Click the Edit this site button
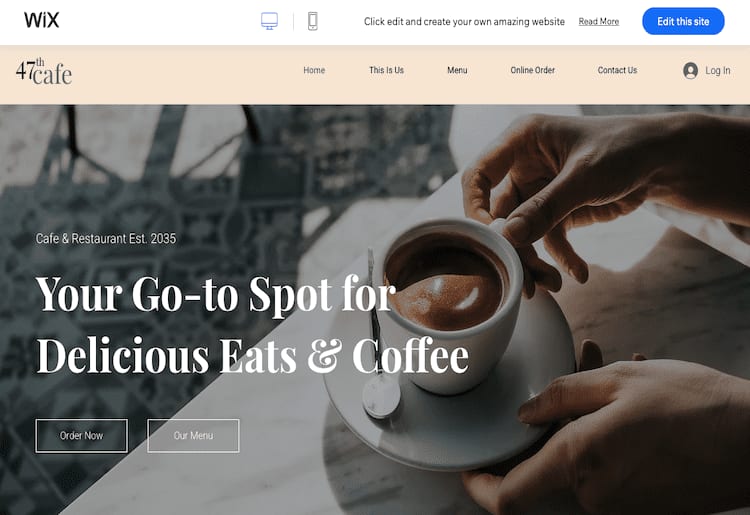This screenshot has height=515, width=750. [x=683, y=21]
